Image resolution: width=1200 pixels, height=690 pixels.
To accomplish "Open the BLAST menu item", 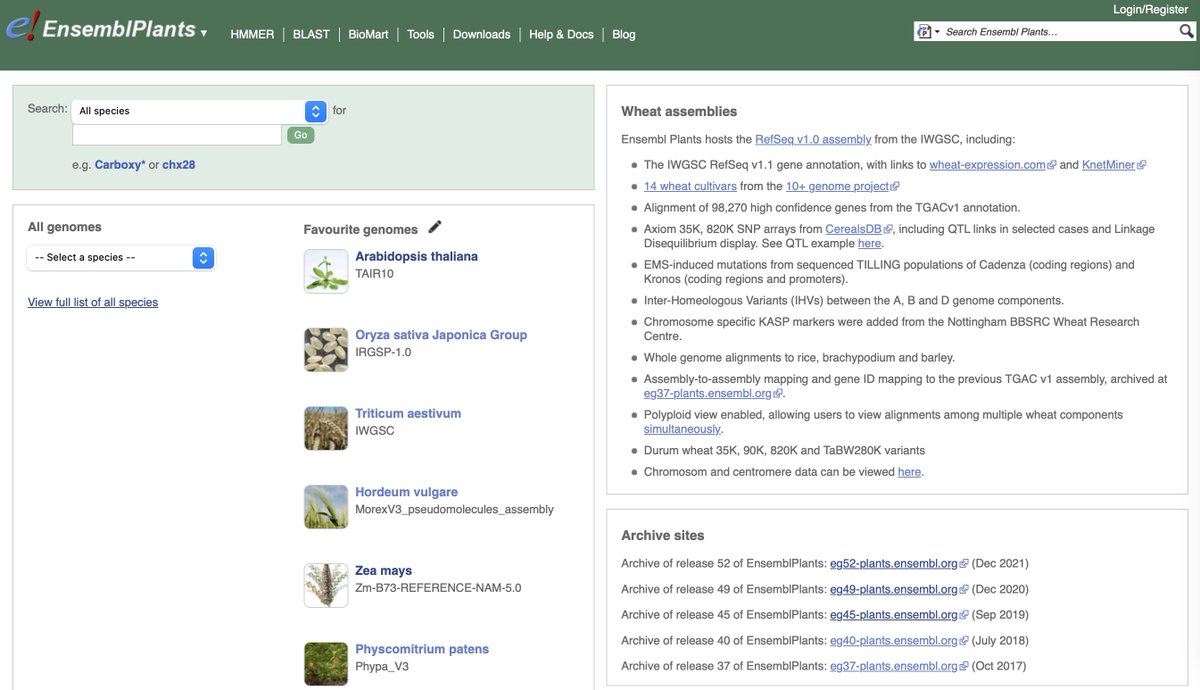I will [x=311, y=34].
